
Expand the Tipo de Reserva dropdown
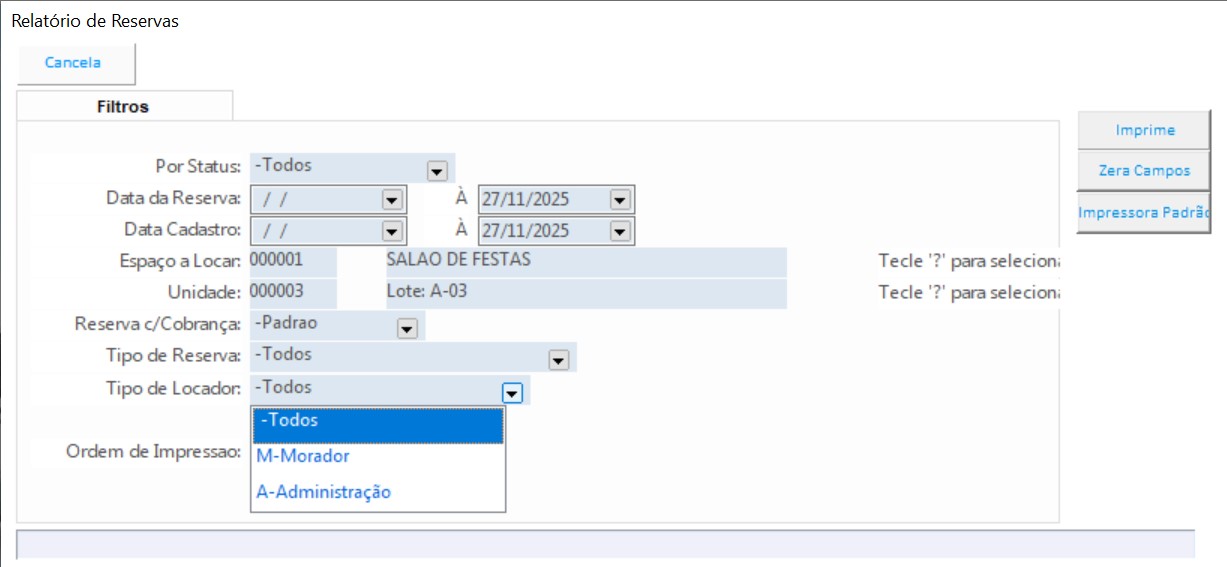pos(558,361)
